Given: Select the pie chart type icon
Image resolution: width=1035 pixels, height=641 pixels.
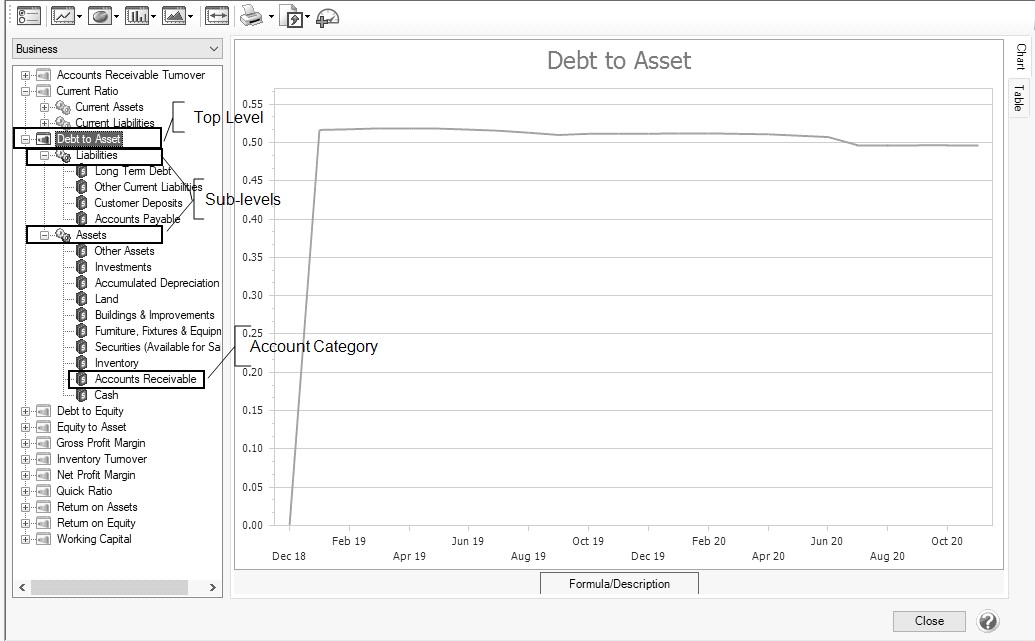Looking at the screenshot, I should 99,16.
